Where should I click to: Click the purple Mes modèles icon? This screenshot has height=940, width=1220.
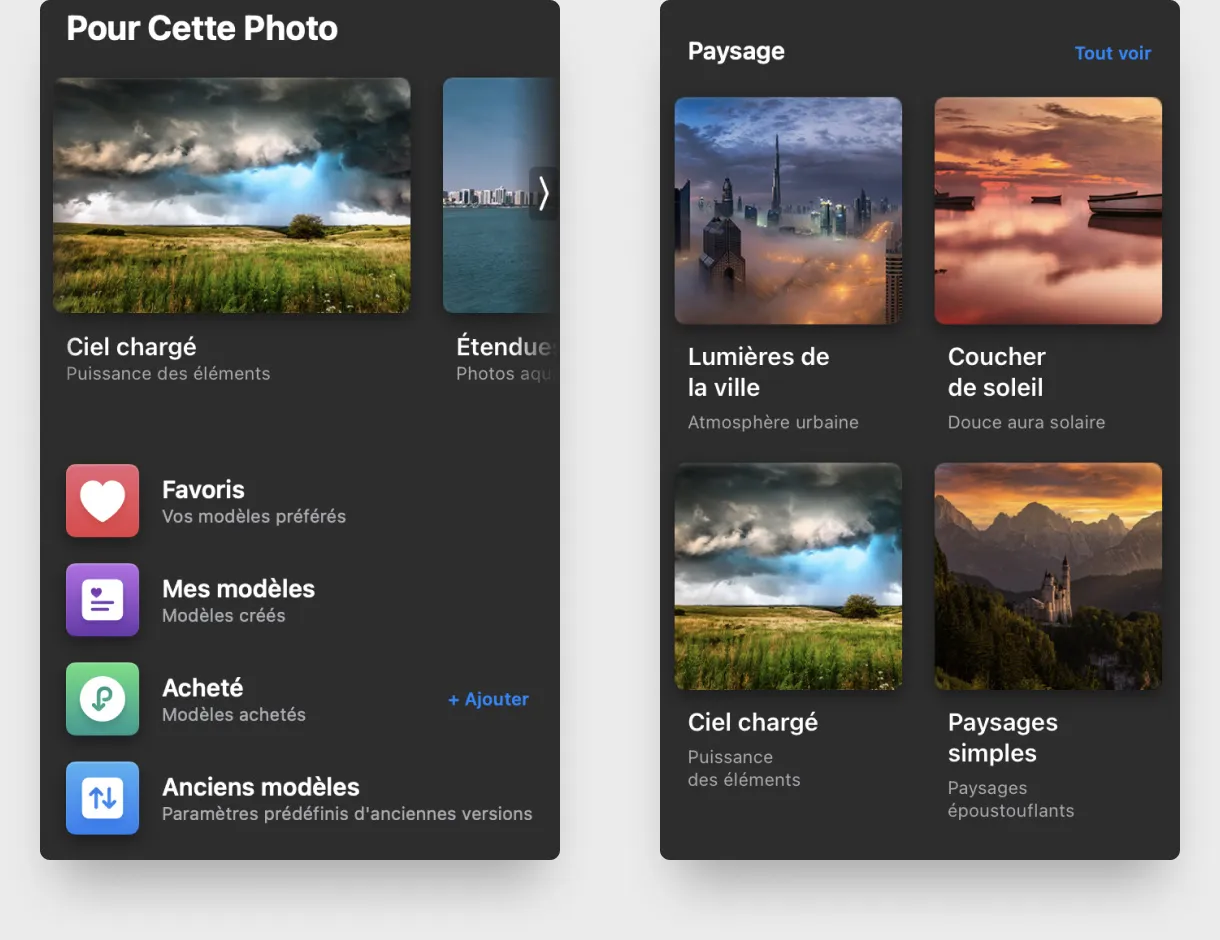pos(102,599)
